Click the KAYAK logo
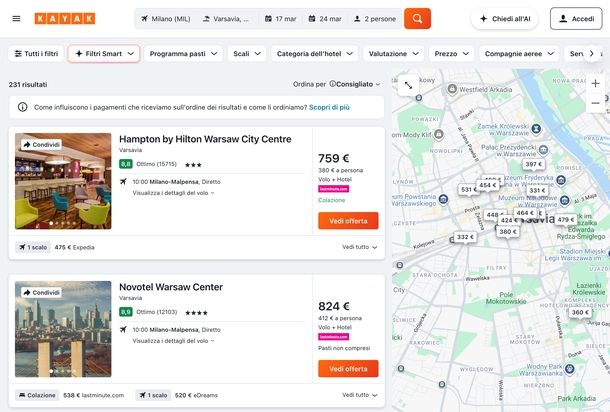 tap(65, 19)
